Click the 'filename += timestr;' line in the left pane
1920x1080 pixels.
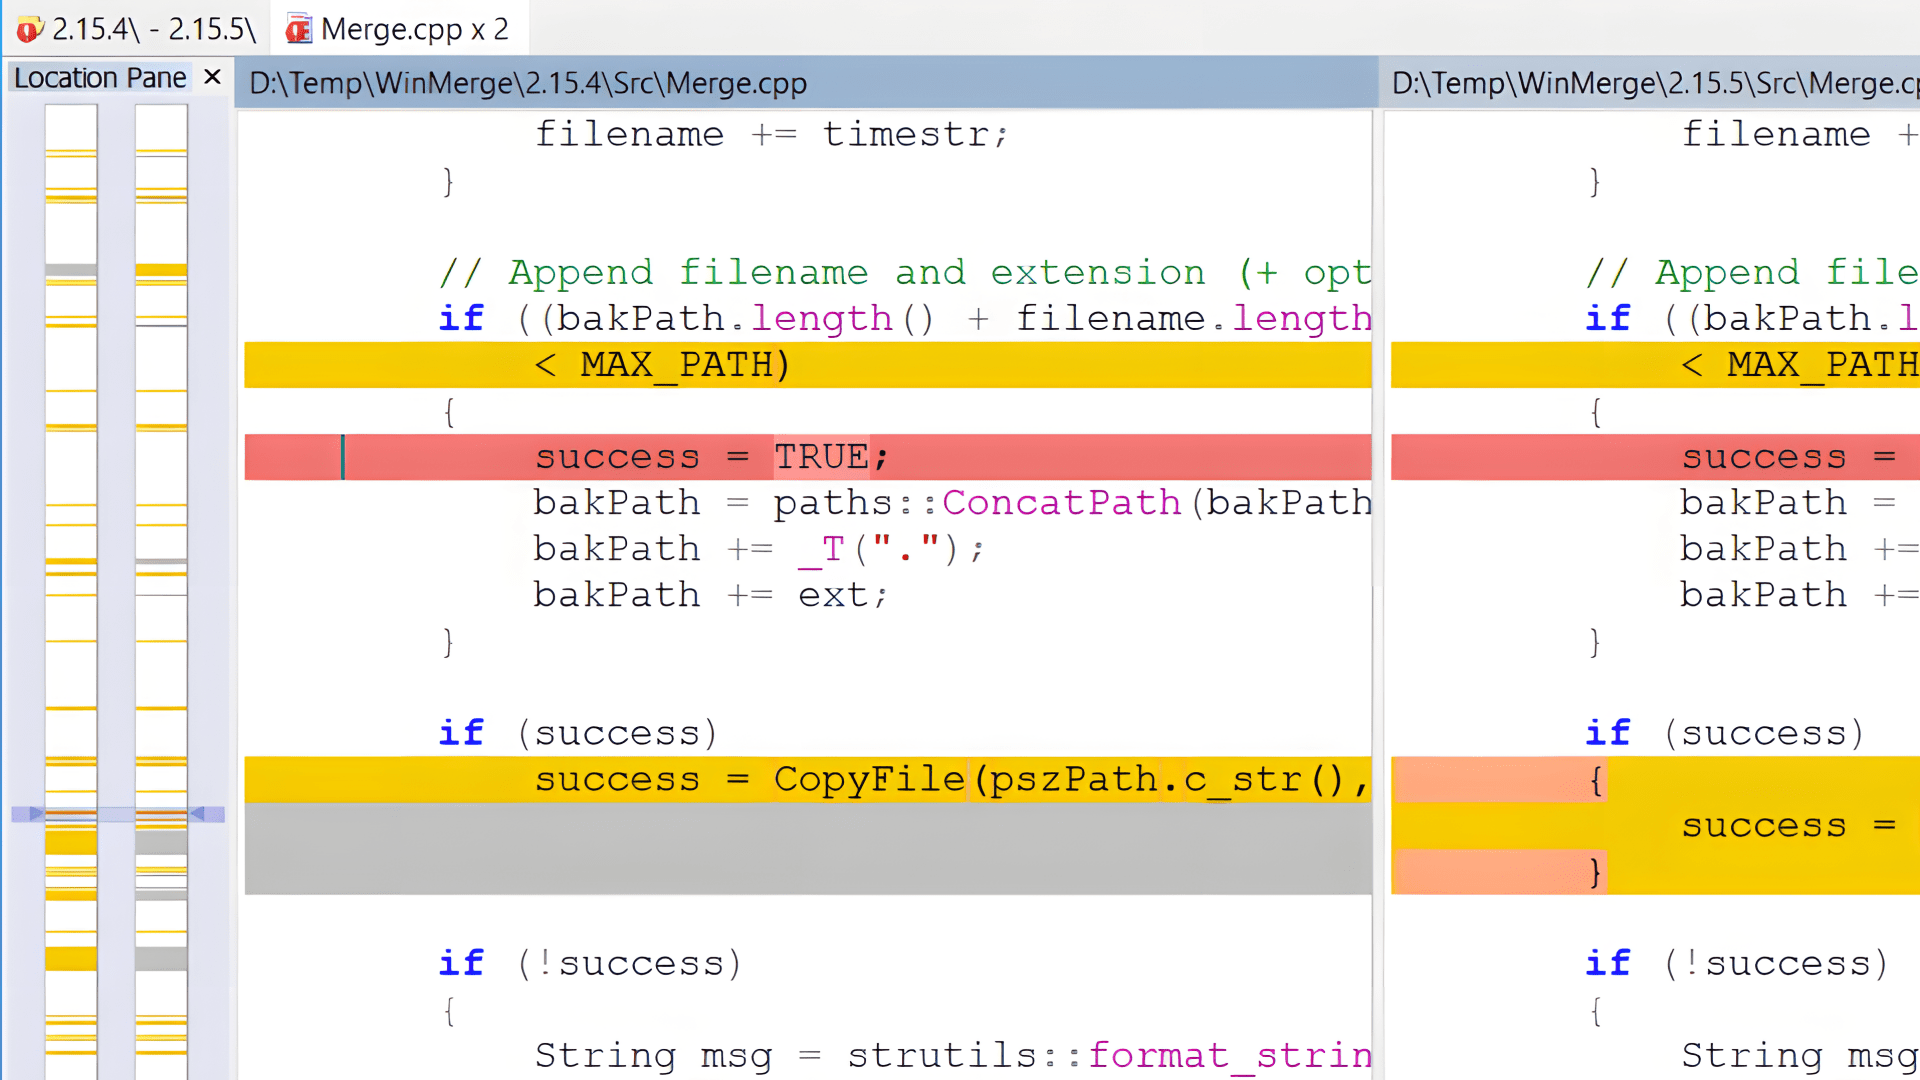click(x=772, y=134)
